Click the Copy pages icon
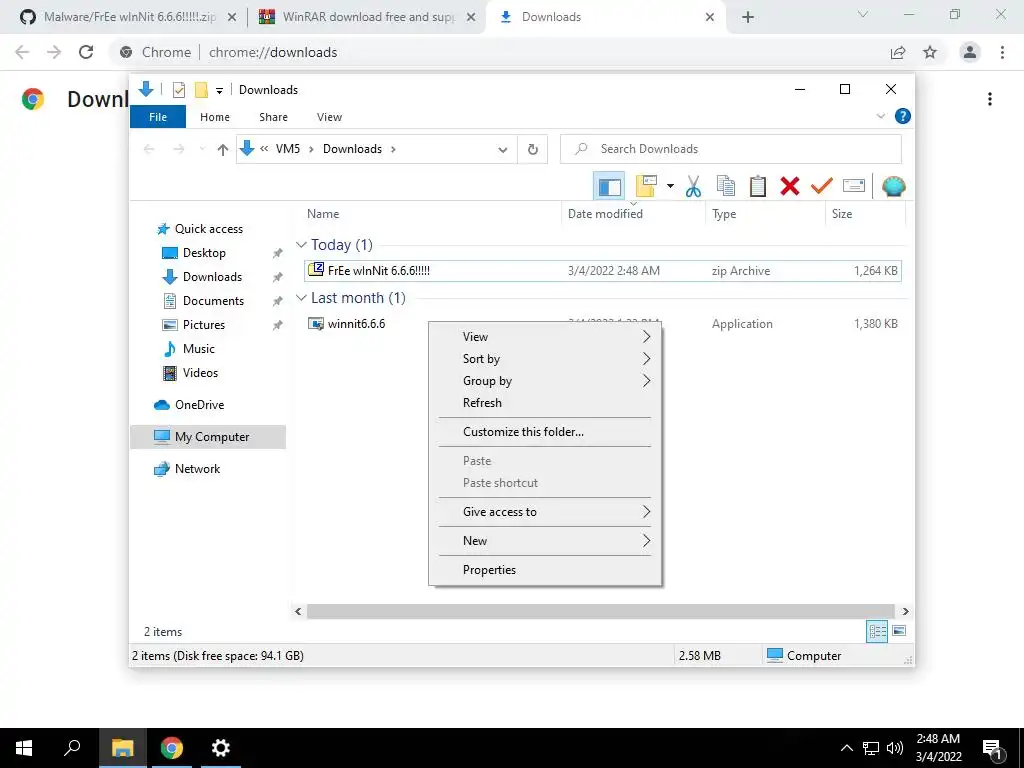 click(x=726, y=186)
